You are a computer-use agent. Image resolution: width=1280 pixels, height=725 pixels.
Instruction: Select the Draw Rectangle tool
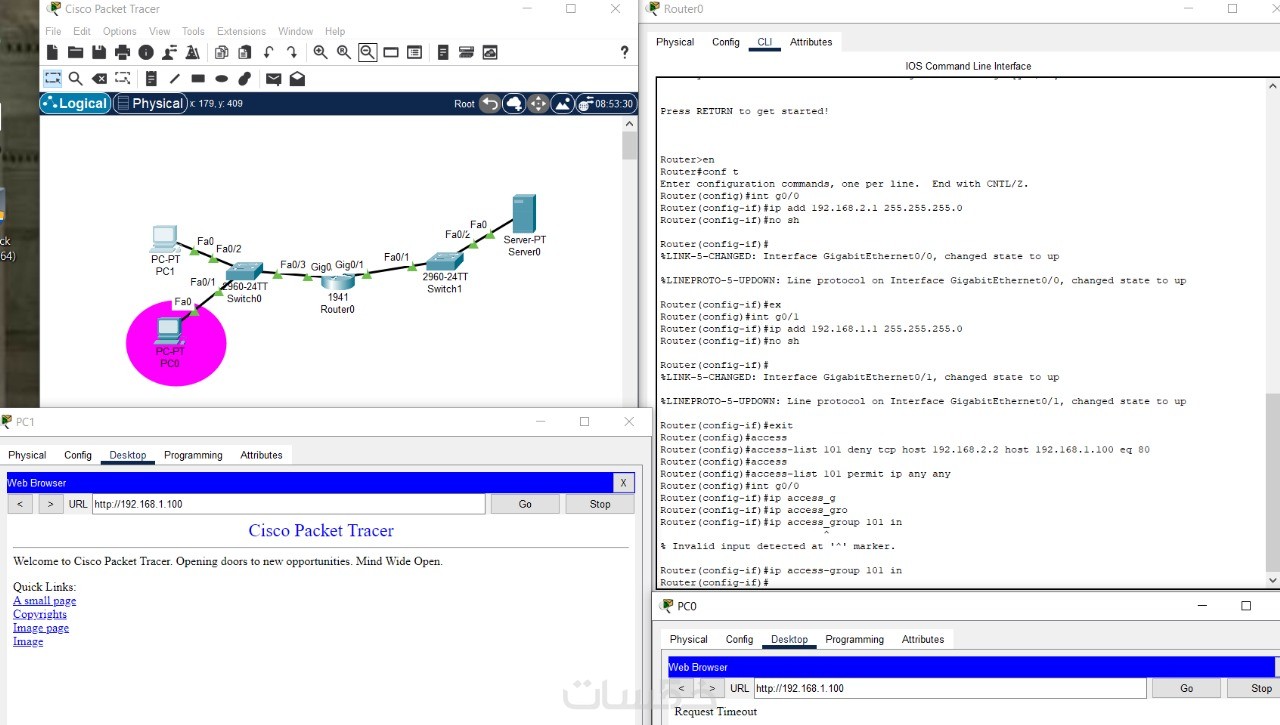coord(198,78)
